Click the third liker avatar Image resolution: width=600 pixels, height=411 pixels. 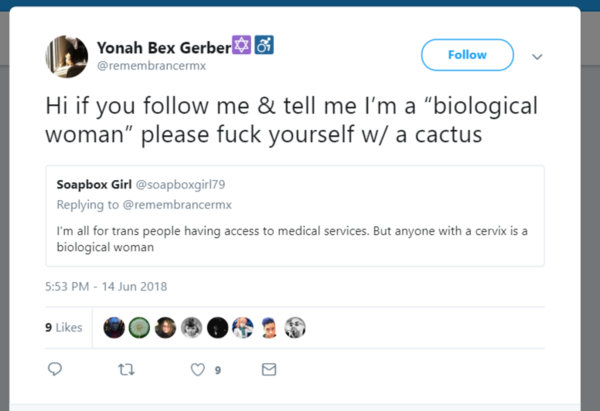(165, 327)
